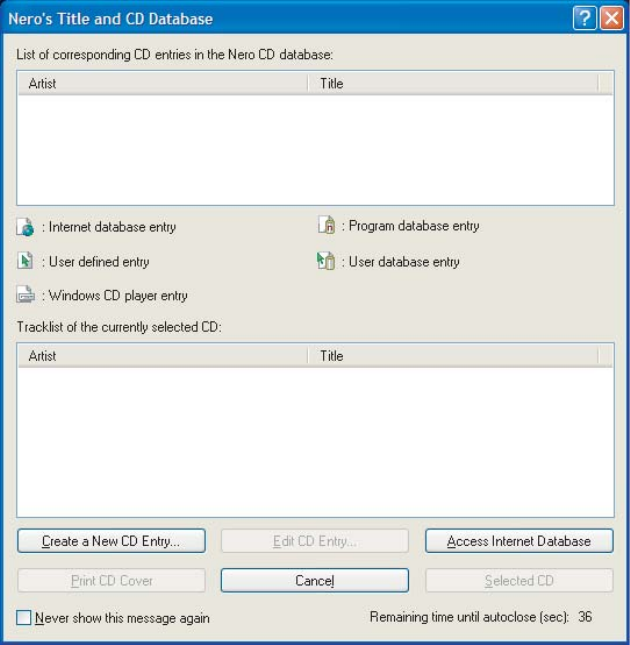This screenshot has width=630, height=645.
Task: Close the Nero's Title and CD Database dialog
Action: pos(611,19)
